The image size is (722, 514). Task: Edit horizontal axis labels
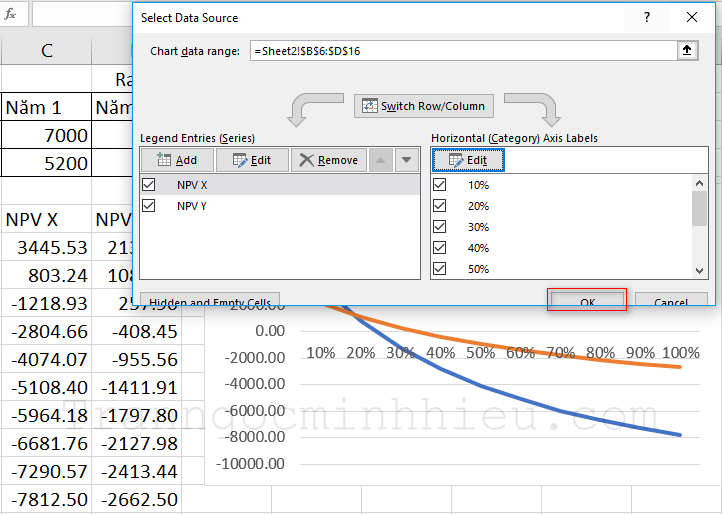click(x=467, y=160)
